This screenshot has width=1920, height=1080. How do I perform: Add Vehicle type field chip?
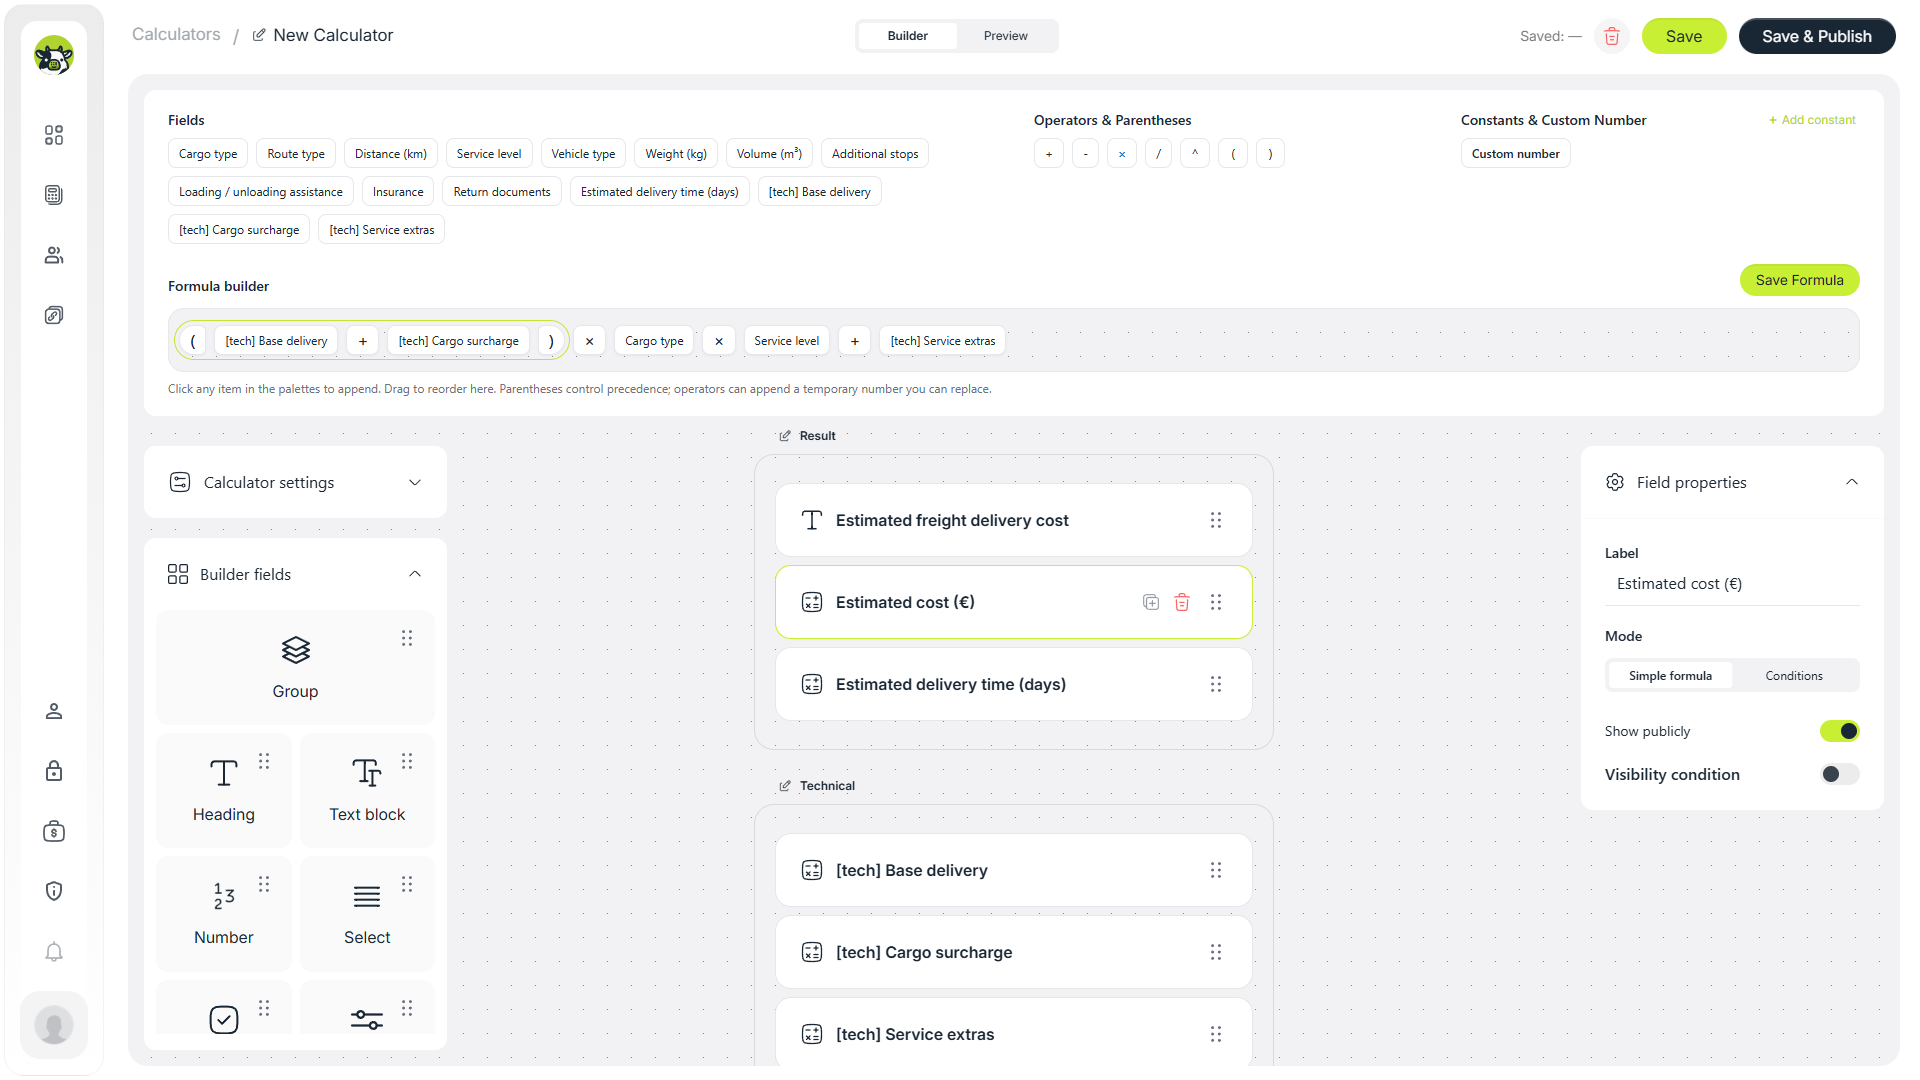click(x=583, y=154)
